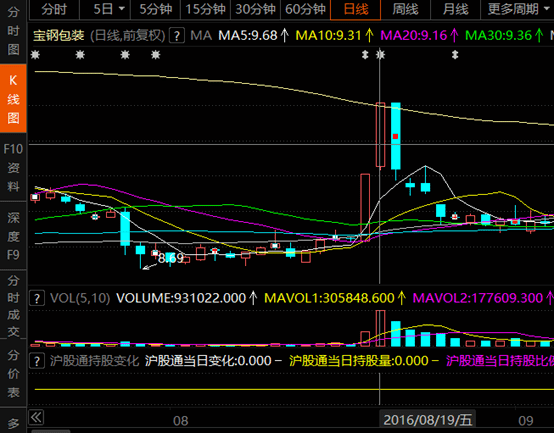The height and width of the screenshot is (433, 554).
Task: Click the 沪股通持股变化 indicator name
Action: click(94, 361)
